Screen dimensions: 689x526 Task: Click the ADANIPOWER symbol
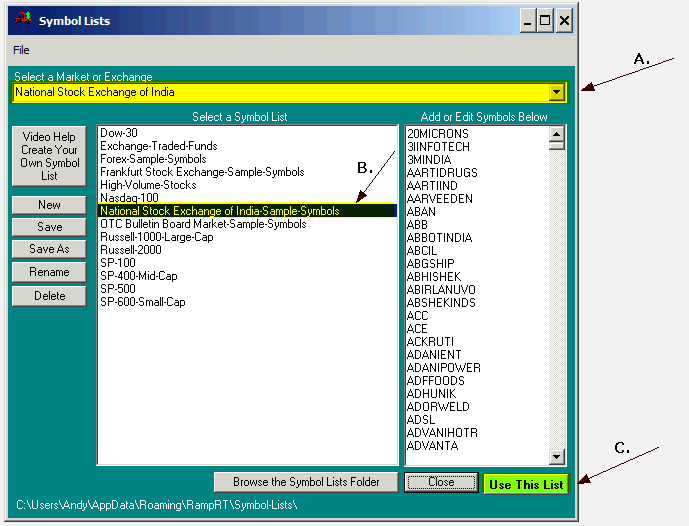[x=444, y=368]
